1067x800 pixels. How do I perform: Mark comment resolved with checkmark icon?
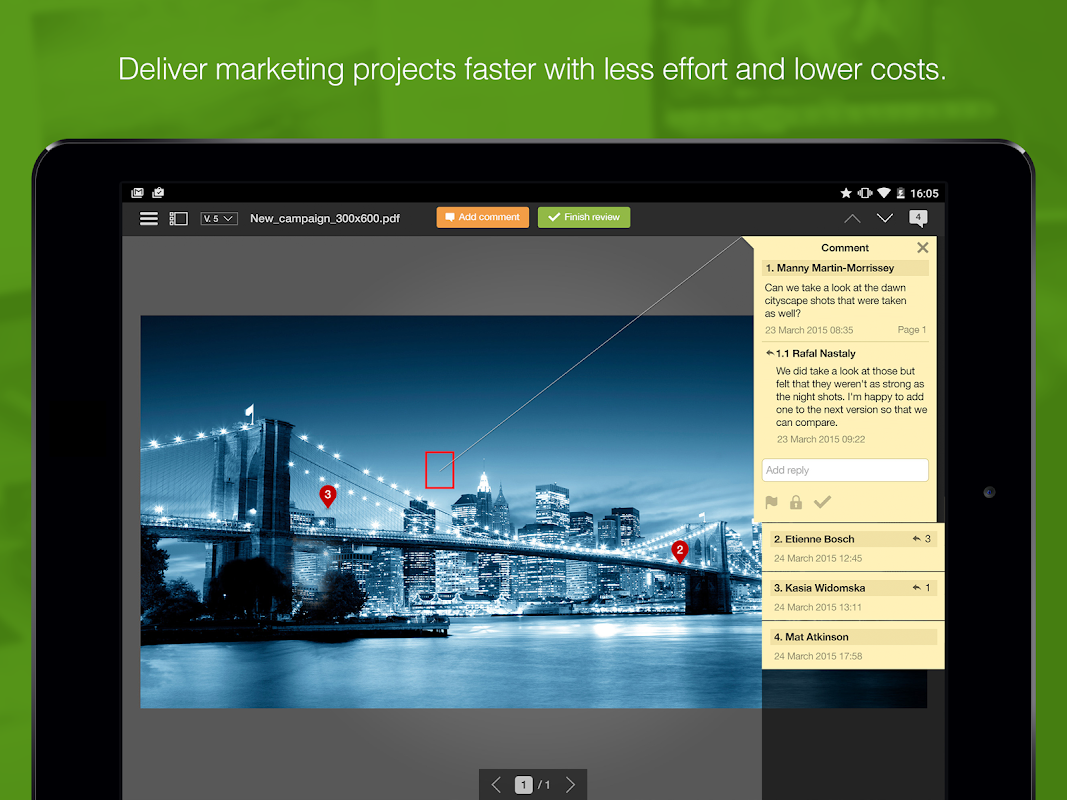tap(822, 502)
